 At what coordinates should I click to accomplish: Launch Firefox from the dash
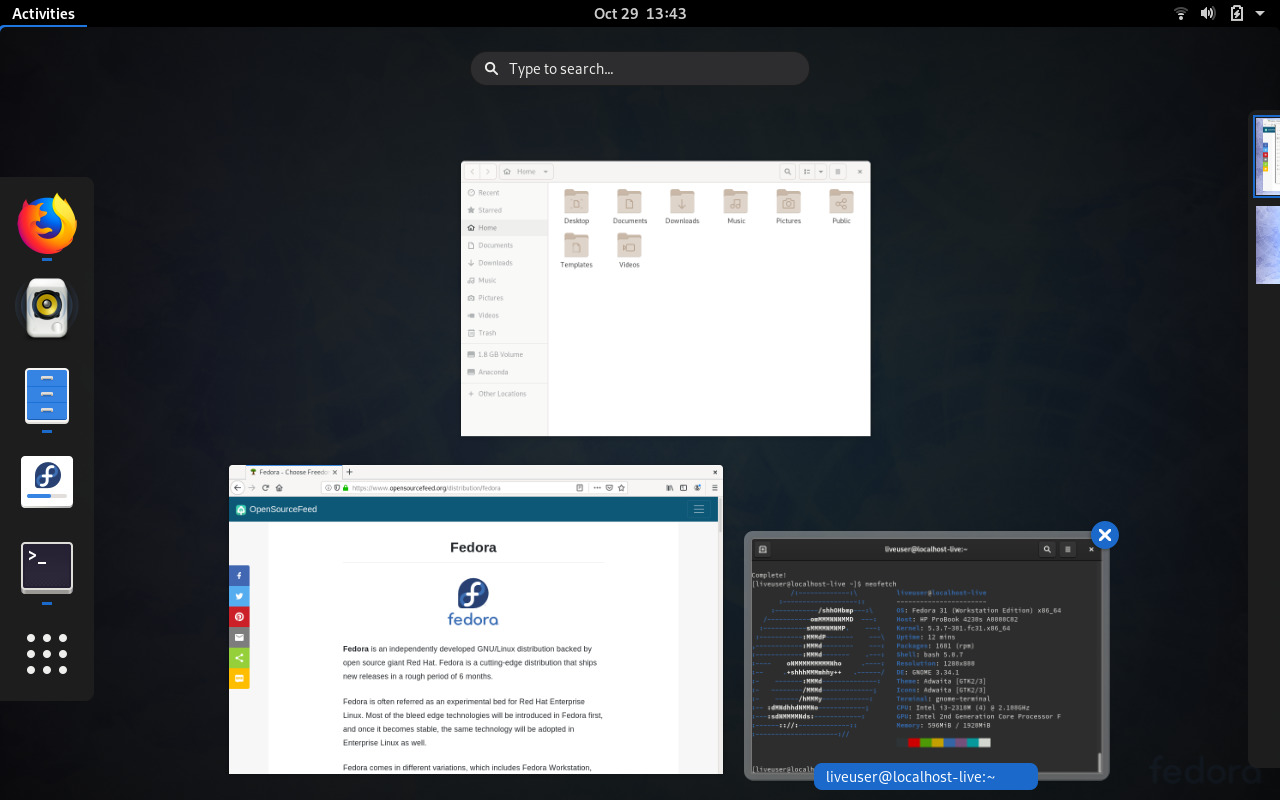[47, 224]
